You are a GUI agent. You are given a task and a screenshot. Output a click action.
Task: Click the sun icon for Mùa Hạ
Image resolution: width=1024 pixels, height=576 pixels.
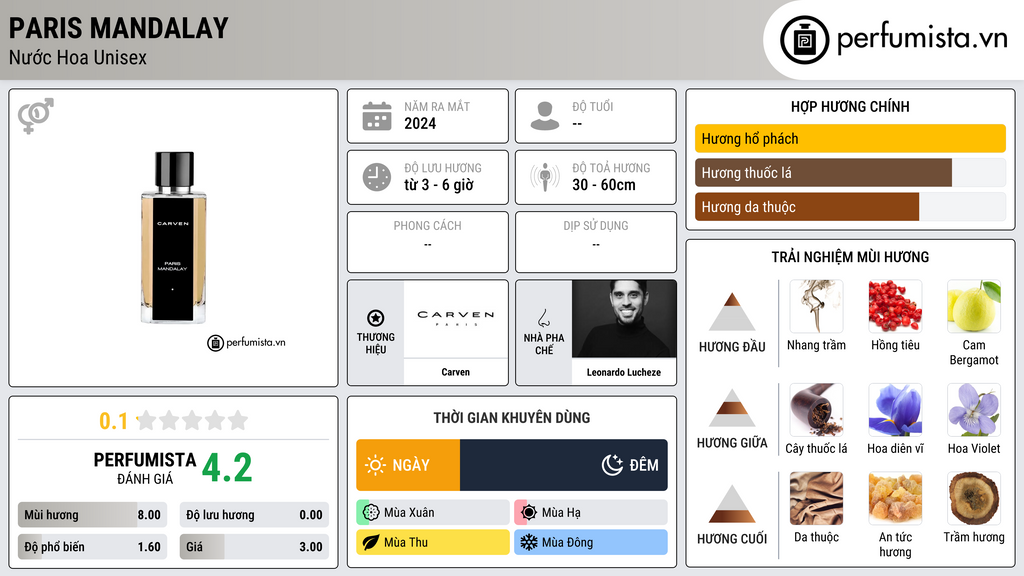(x=529, y=513)
